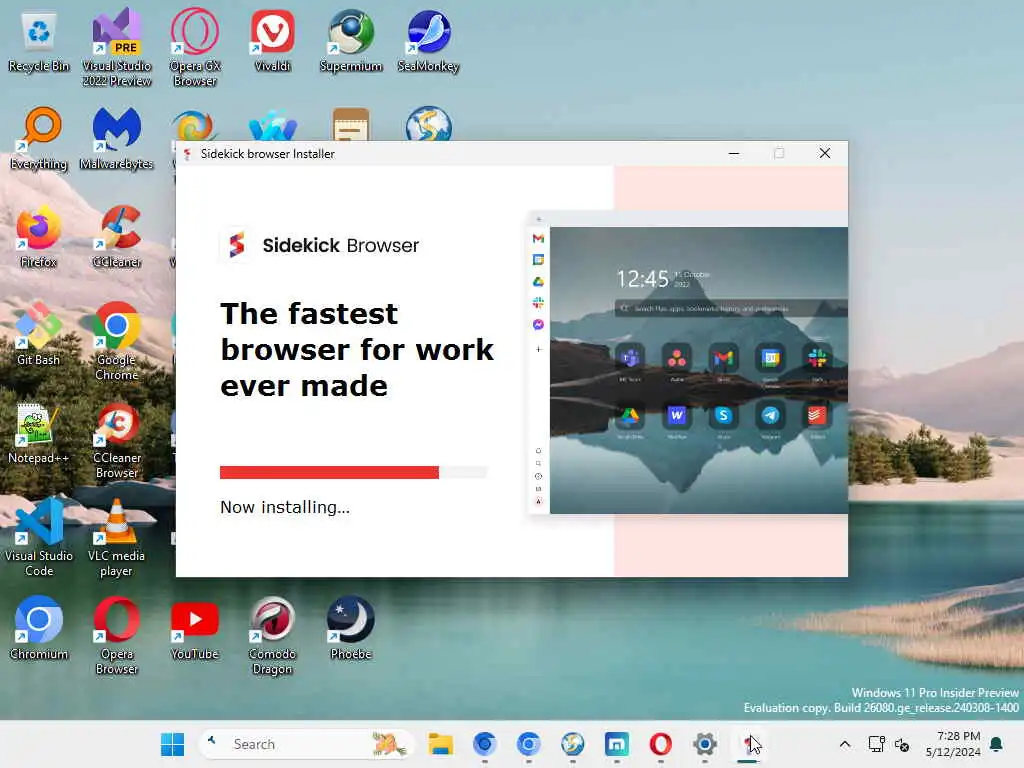Open the Recycle Bin desktop icon
The height and width of the screenshot is (768, 1024).
39,40
